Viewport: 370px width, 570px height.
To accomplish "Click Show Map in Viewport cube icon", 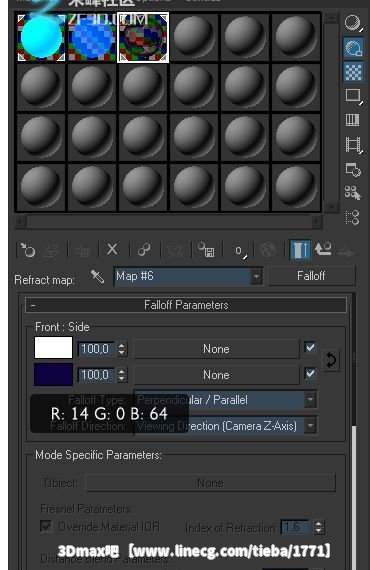I will (268, 250).
